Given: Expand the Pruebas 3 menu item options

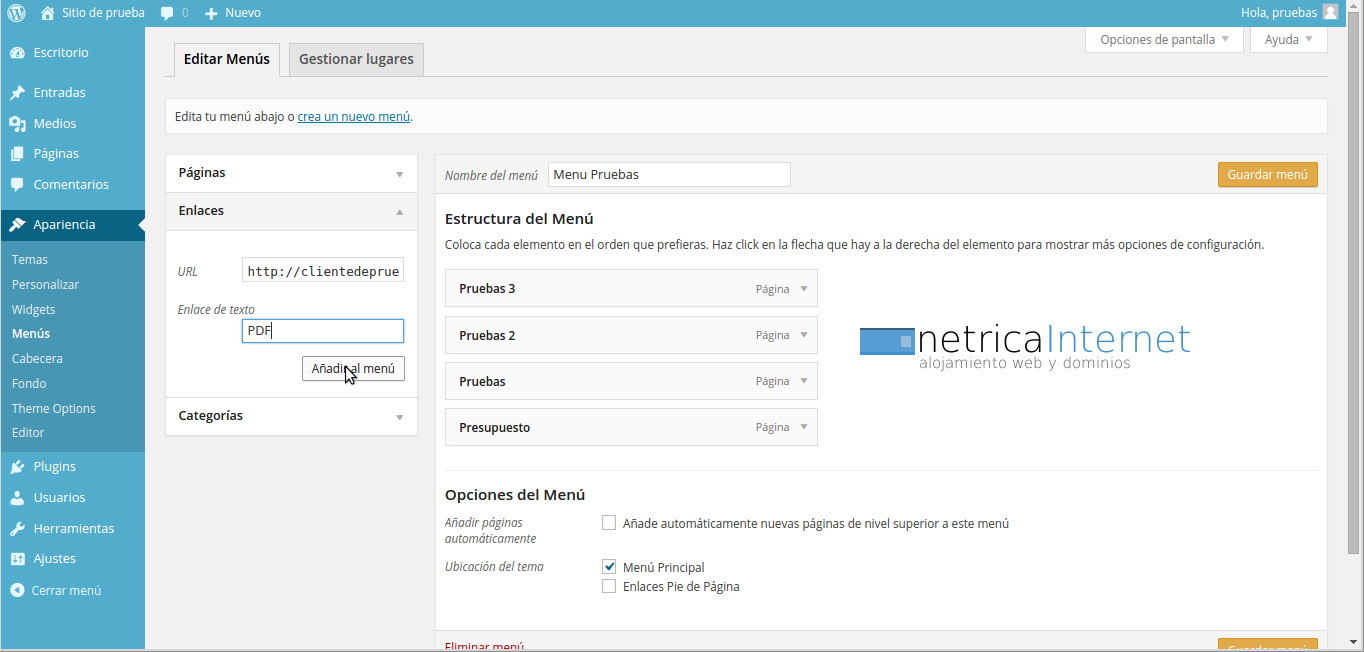Looking at the screenshot, I should click(x=804, y=289).
